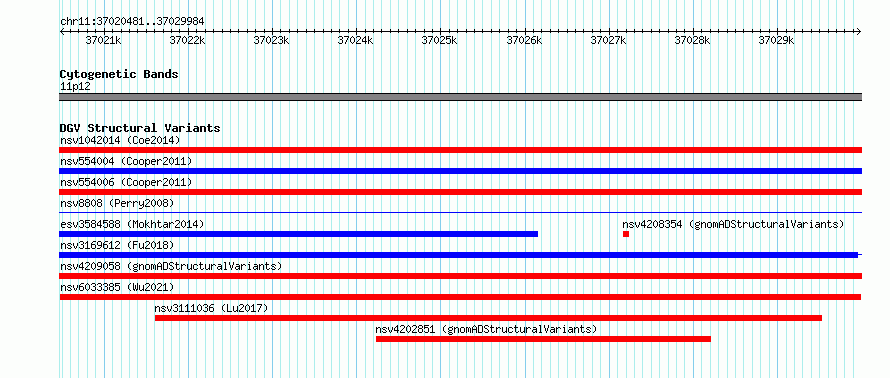Click the 37021k ruler tick label
This screenshot has height=378, width=890.
point(103,40)
